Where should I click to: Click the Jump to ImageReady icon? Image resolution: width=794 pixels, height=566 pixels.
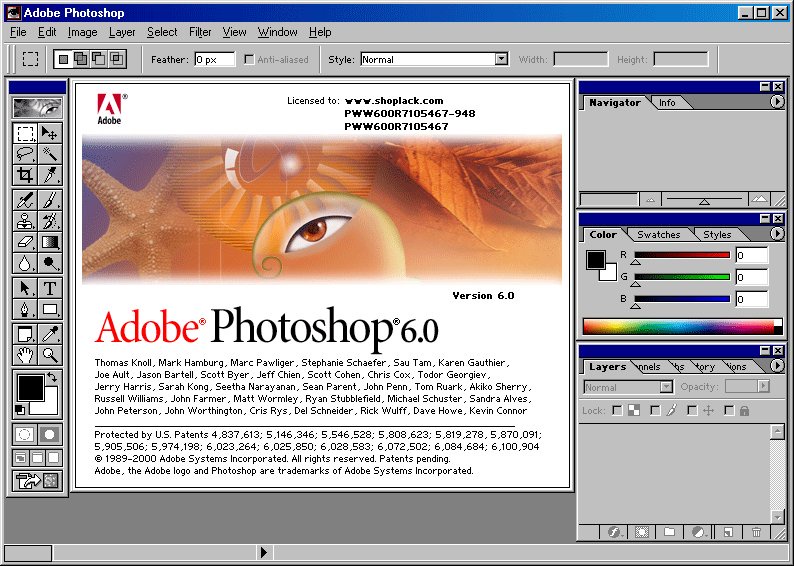(x=37, y=480)
